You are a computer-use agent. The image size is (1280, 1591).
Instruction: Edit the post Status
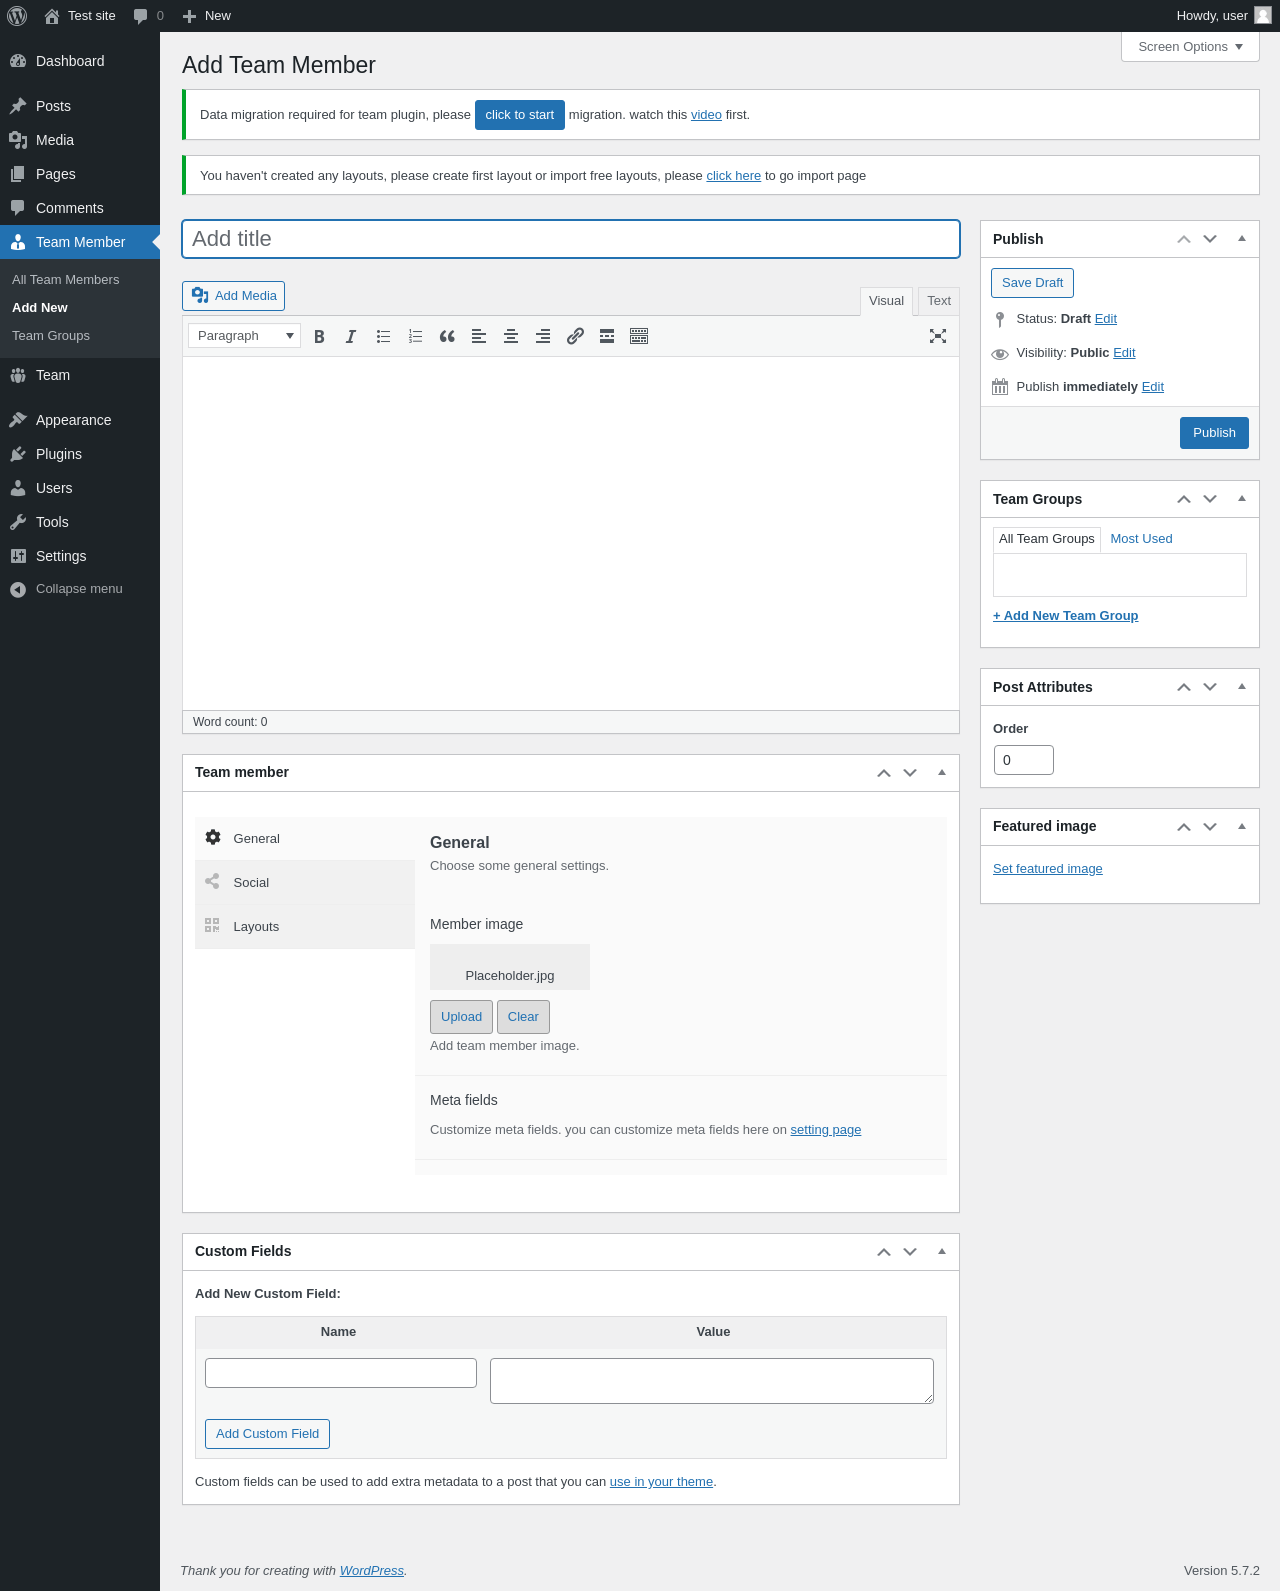coord(1106,319)
